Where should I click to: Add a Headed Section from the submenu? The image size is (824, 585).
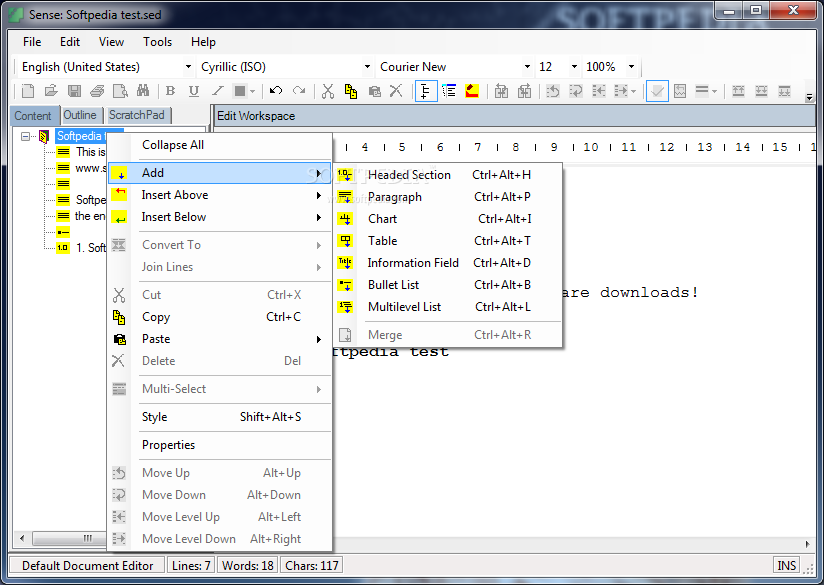(x=448, y=175)
